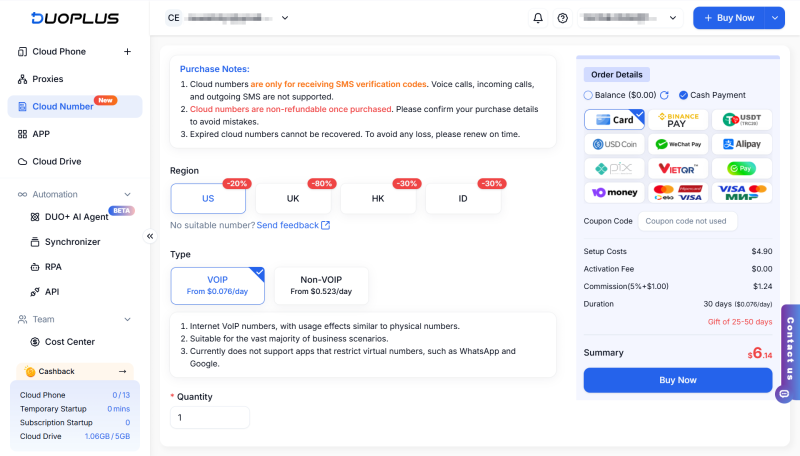Choose USDT TRC20 payment option
800x456 pixels.
coord(742,119)
